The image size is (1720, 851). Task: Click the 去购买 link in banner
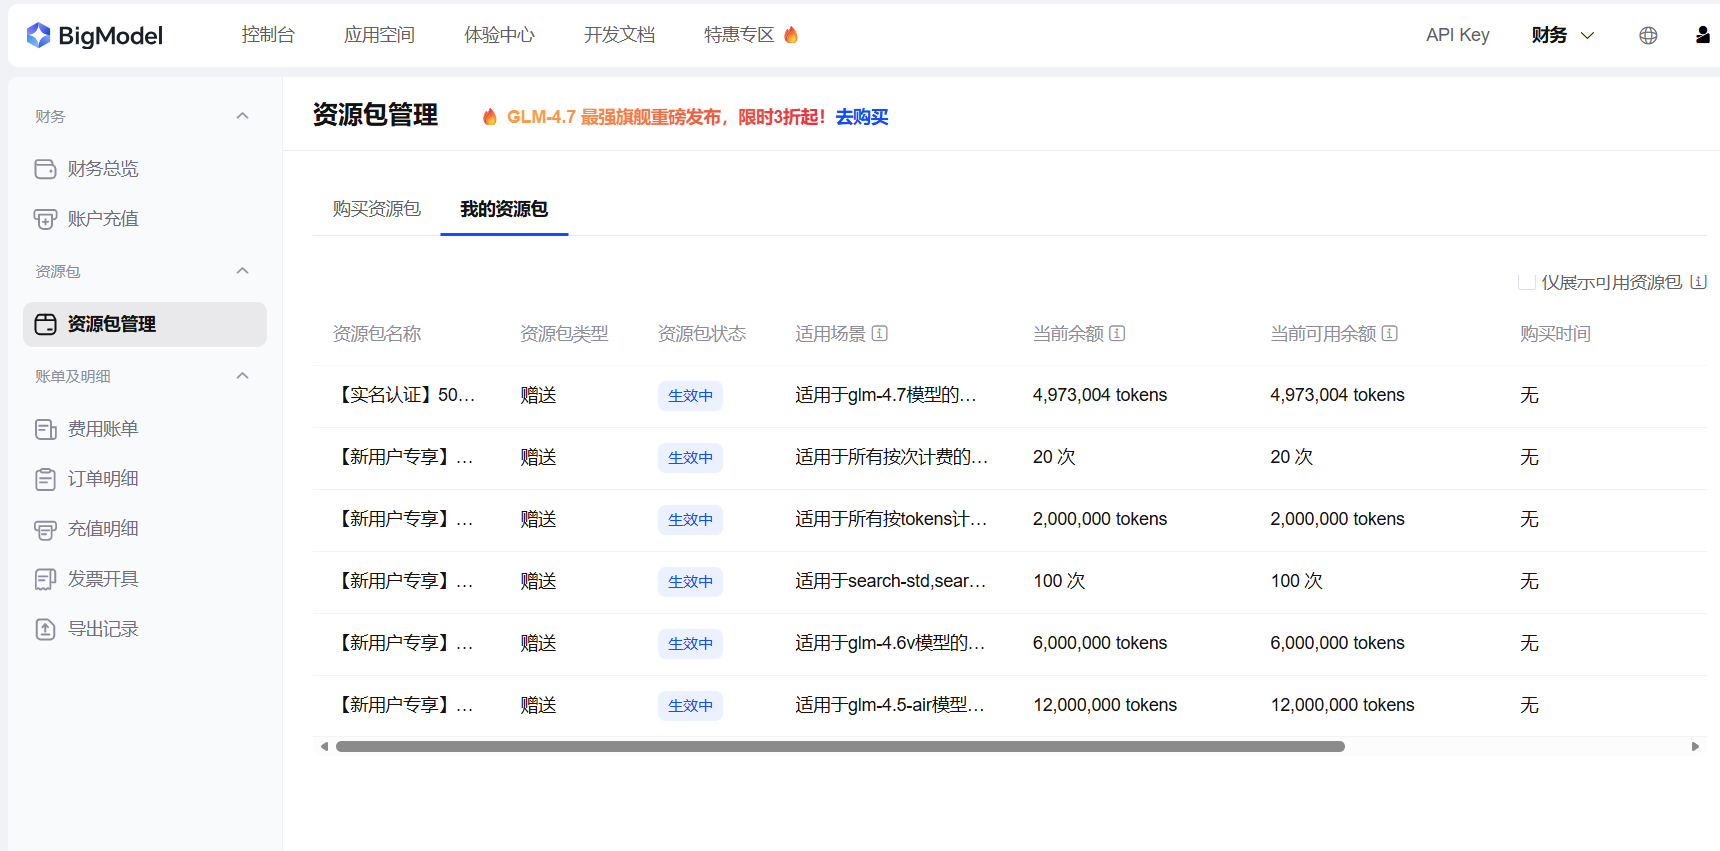861,117
